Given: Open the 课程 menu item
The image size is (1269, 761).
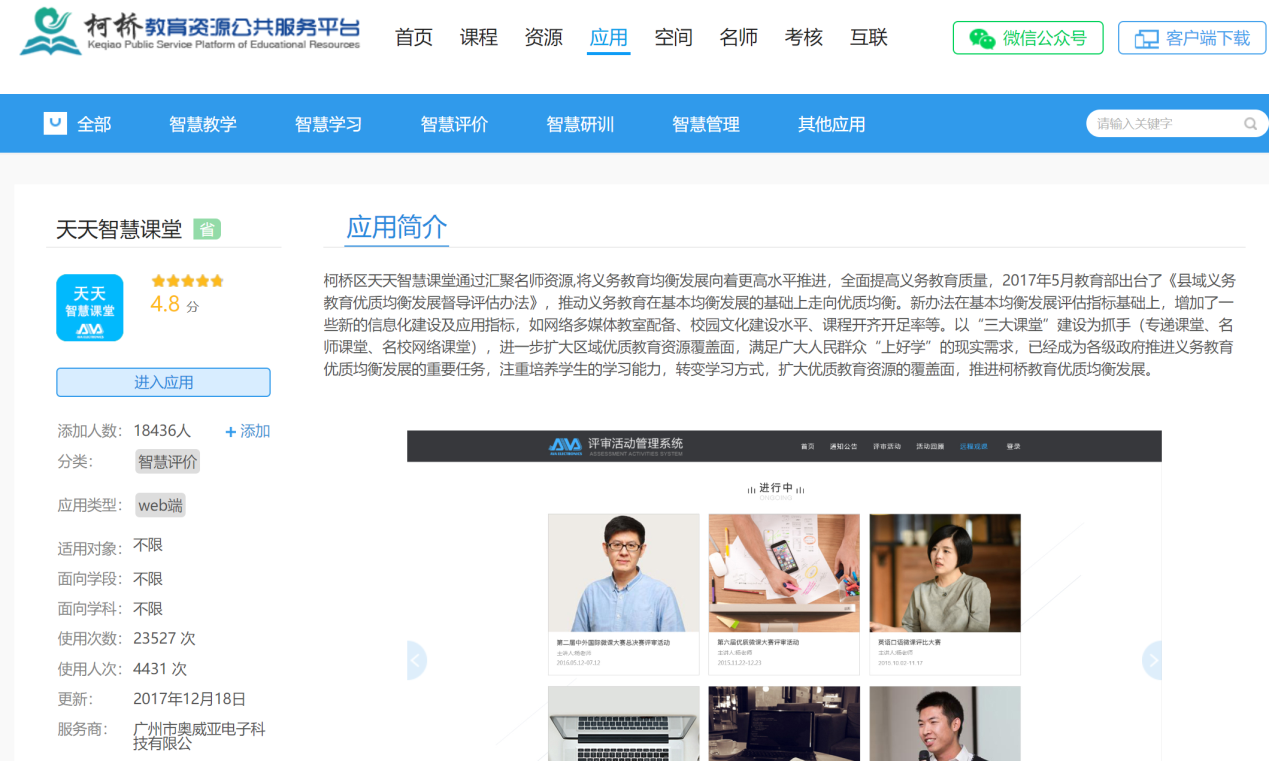Looking at the screenshot, I should 479,38.
